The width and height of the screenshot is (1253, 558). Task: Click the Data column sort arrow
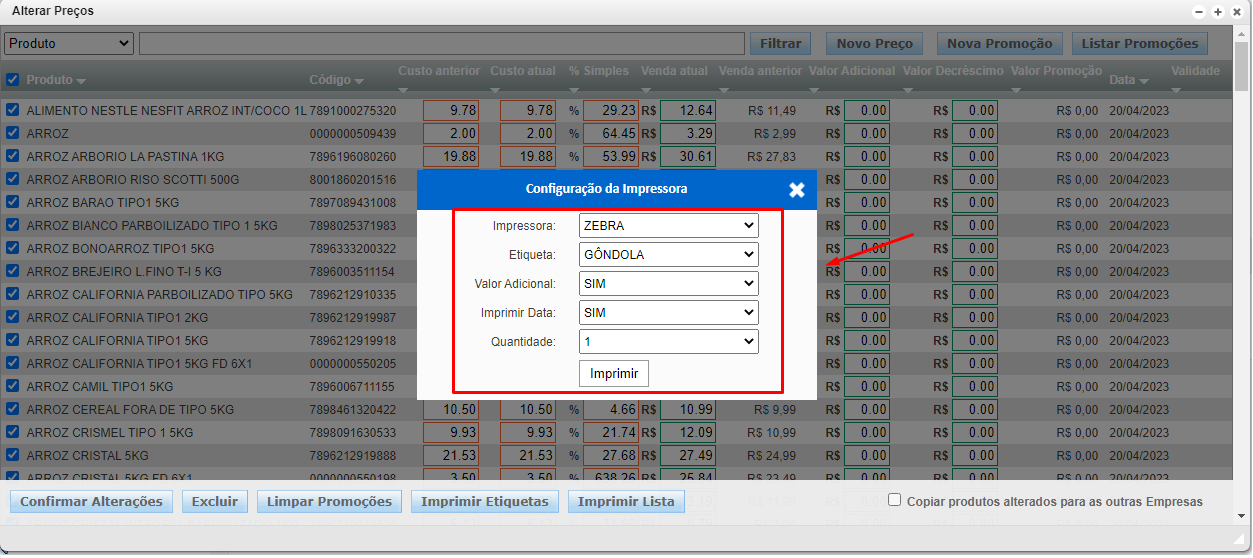(x=1144, y=81)
